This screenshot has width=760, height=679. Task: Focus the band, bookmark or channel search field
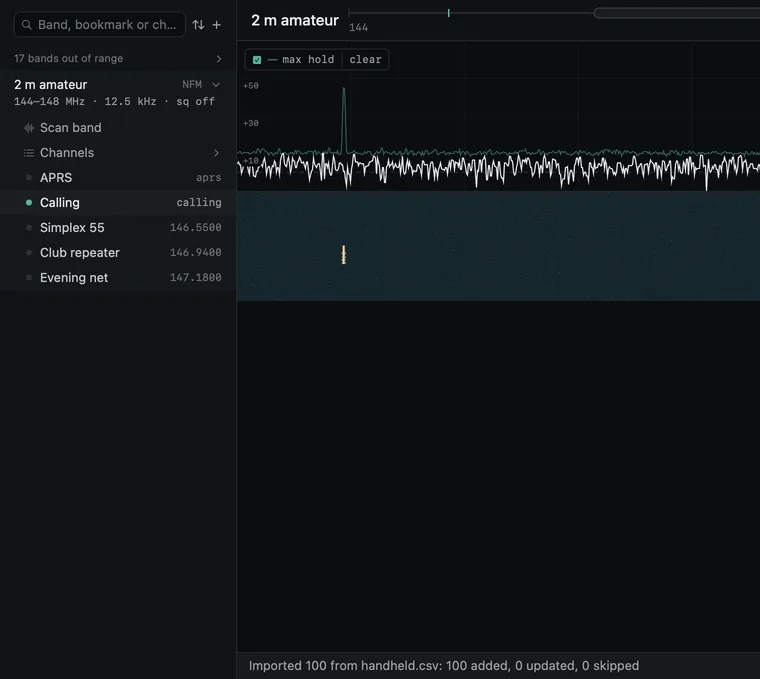coord(99,25)
